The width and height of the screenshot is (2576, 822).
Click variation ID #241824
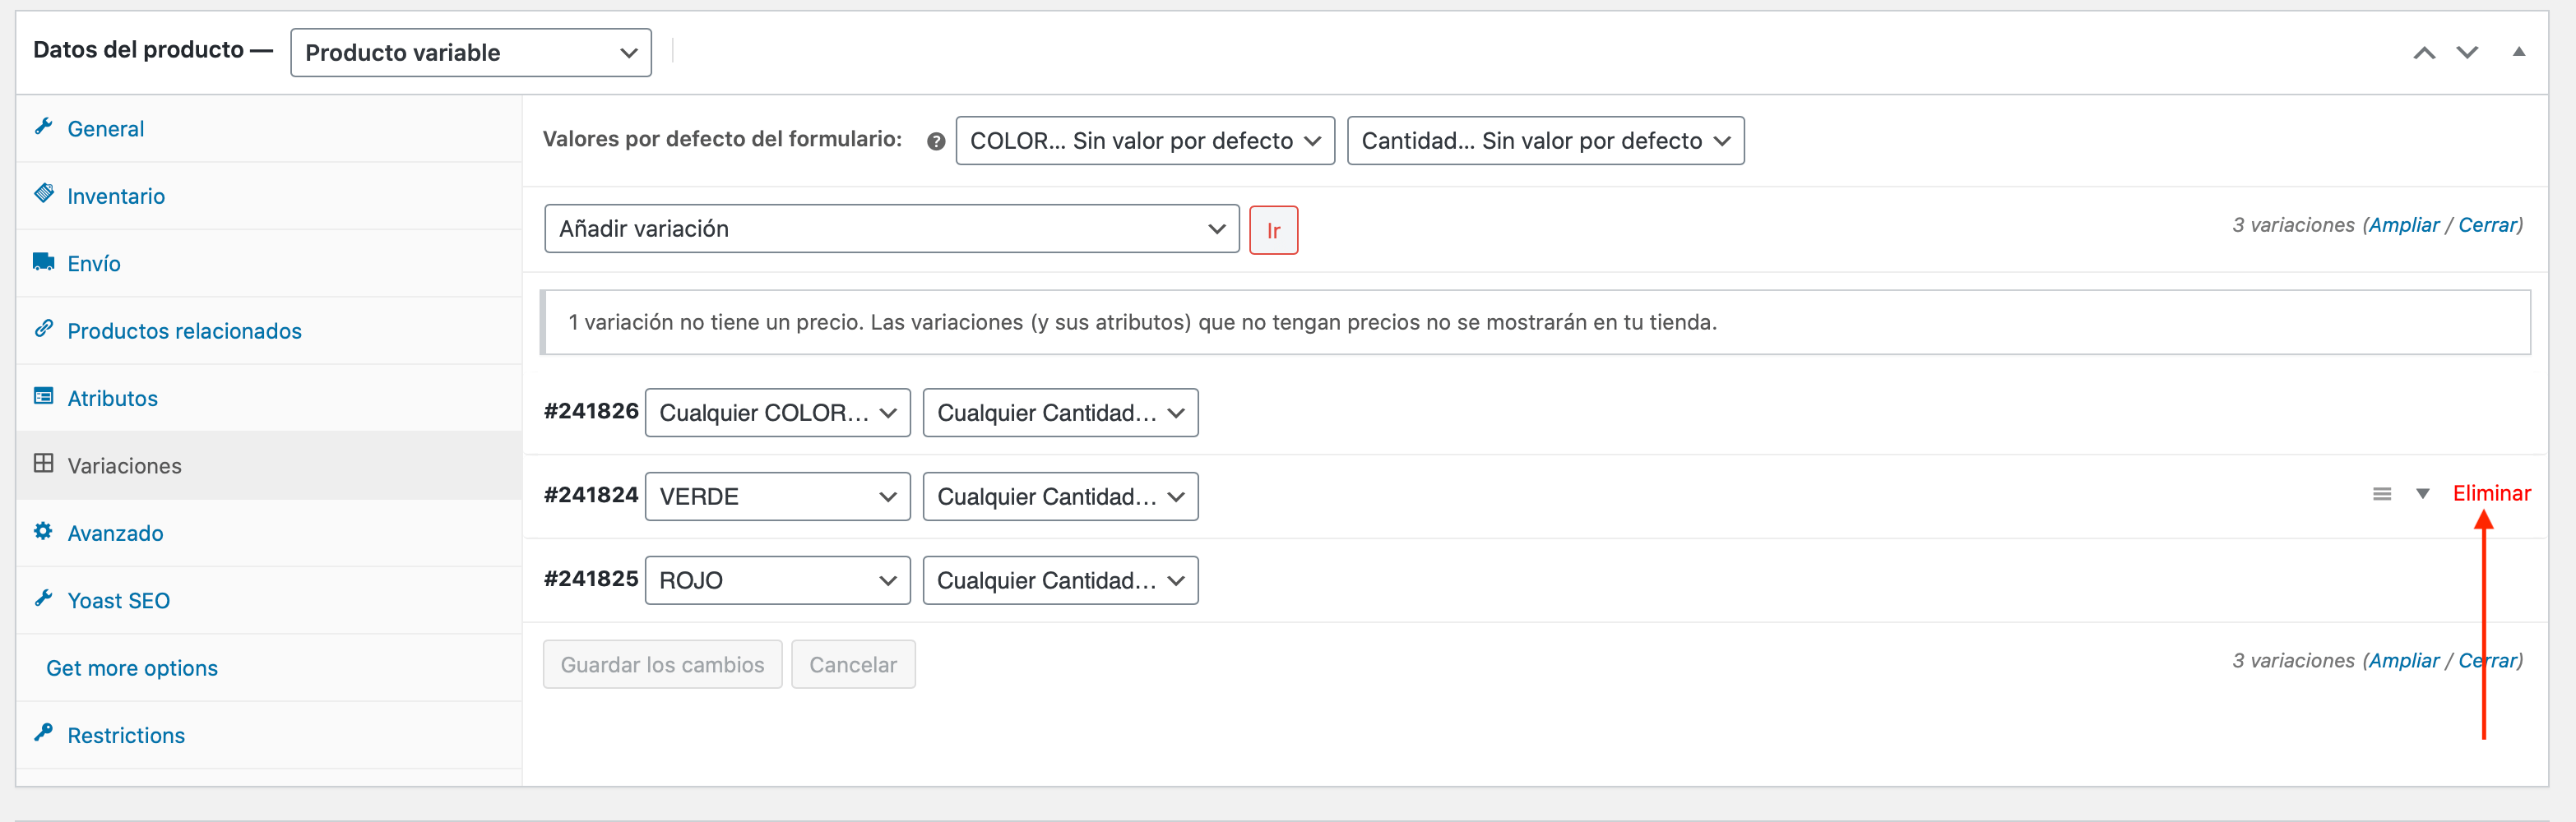[591, 496]
